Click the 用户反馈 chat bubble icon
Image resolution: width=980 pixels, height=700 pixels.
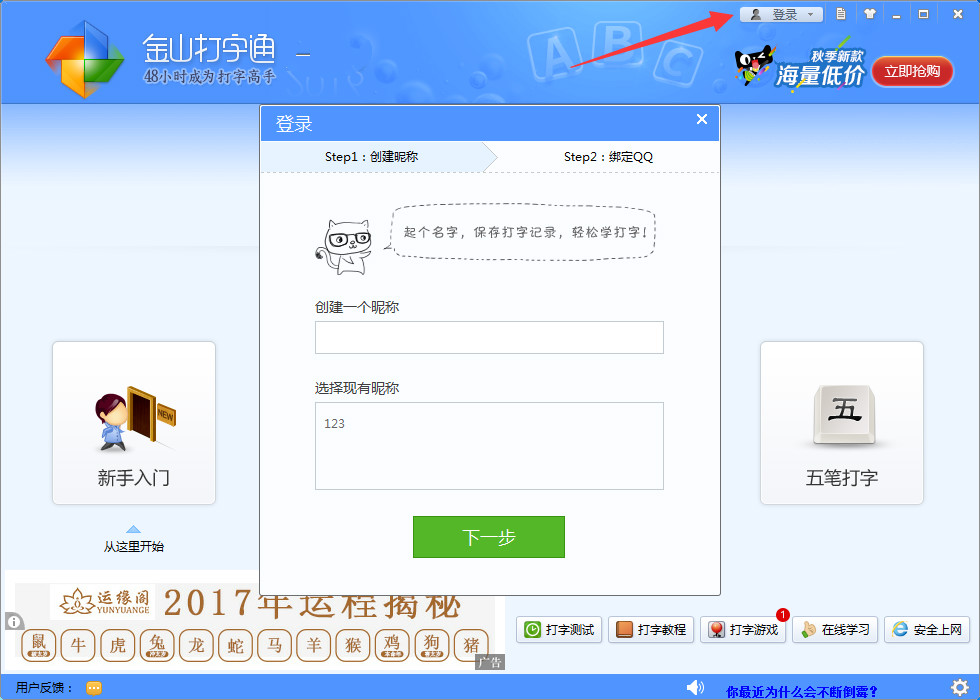pos(94,688)
